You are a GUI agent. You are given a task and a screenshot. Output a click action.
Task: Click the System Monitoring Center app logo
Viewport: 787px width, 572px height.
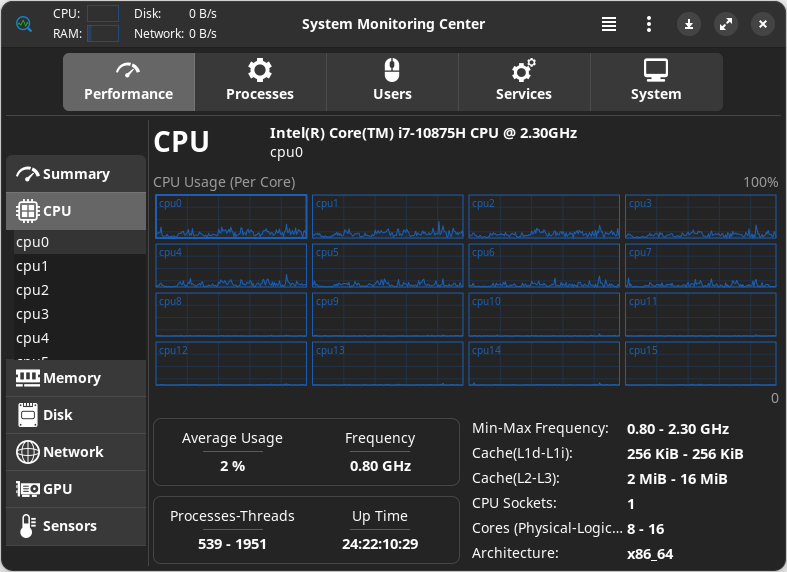pos(24,24)
